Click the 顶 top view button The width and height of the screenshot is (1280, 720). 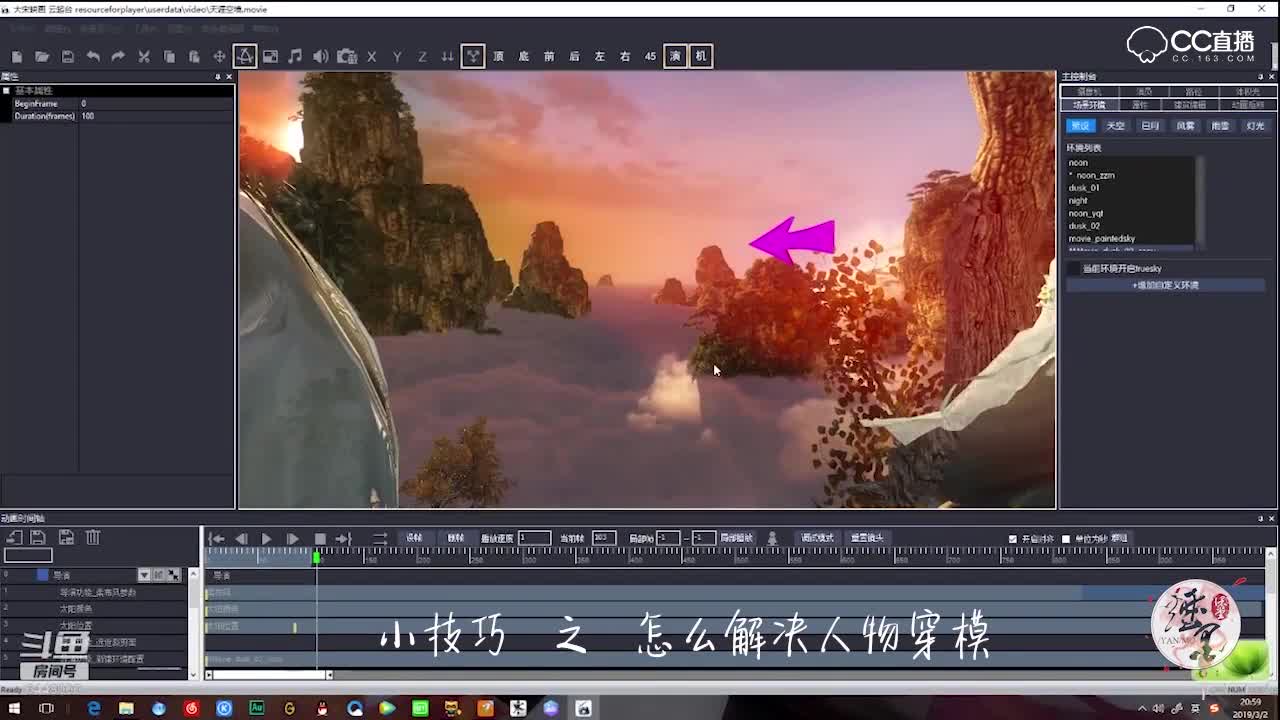point(498,57)
